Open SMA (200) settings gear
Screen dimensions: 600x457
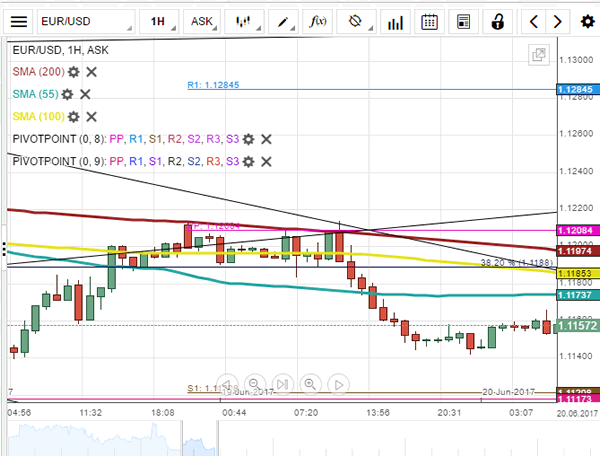click(73, 72)
